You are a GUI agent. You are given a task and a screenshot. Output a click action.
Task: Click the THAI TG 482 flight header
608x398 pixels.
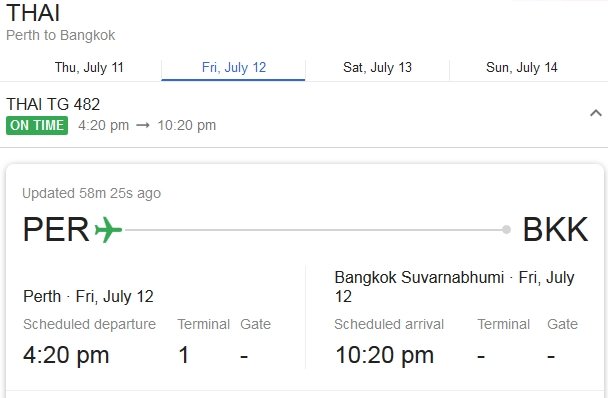(x=53, y=104)
